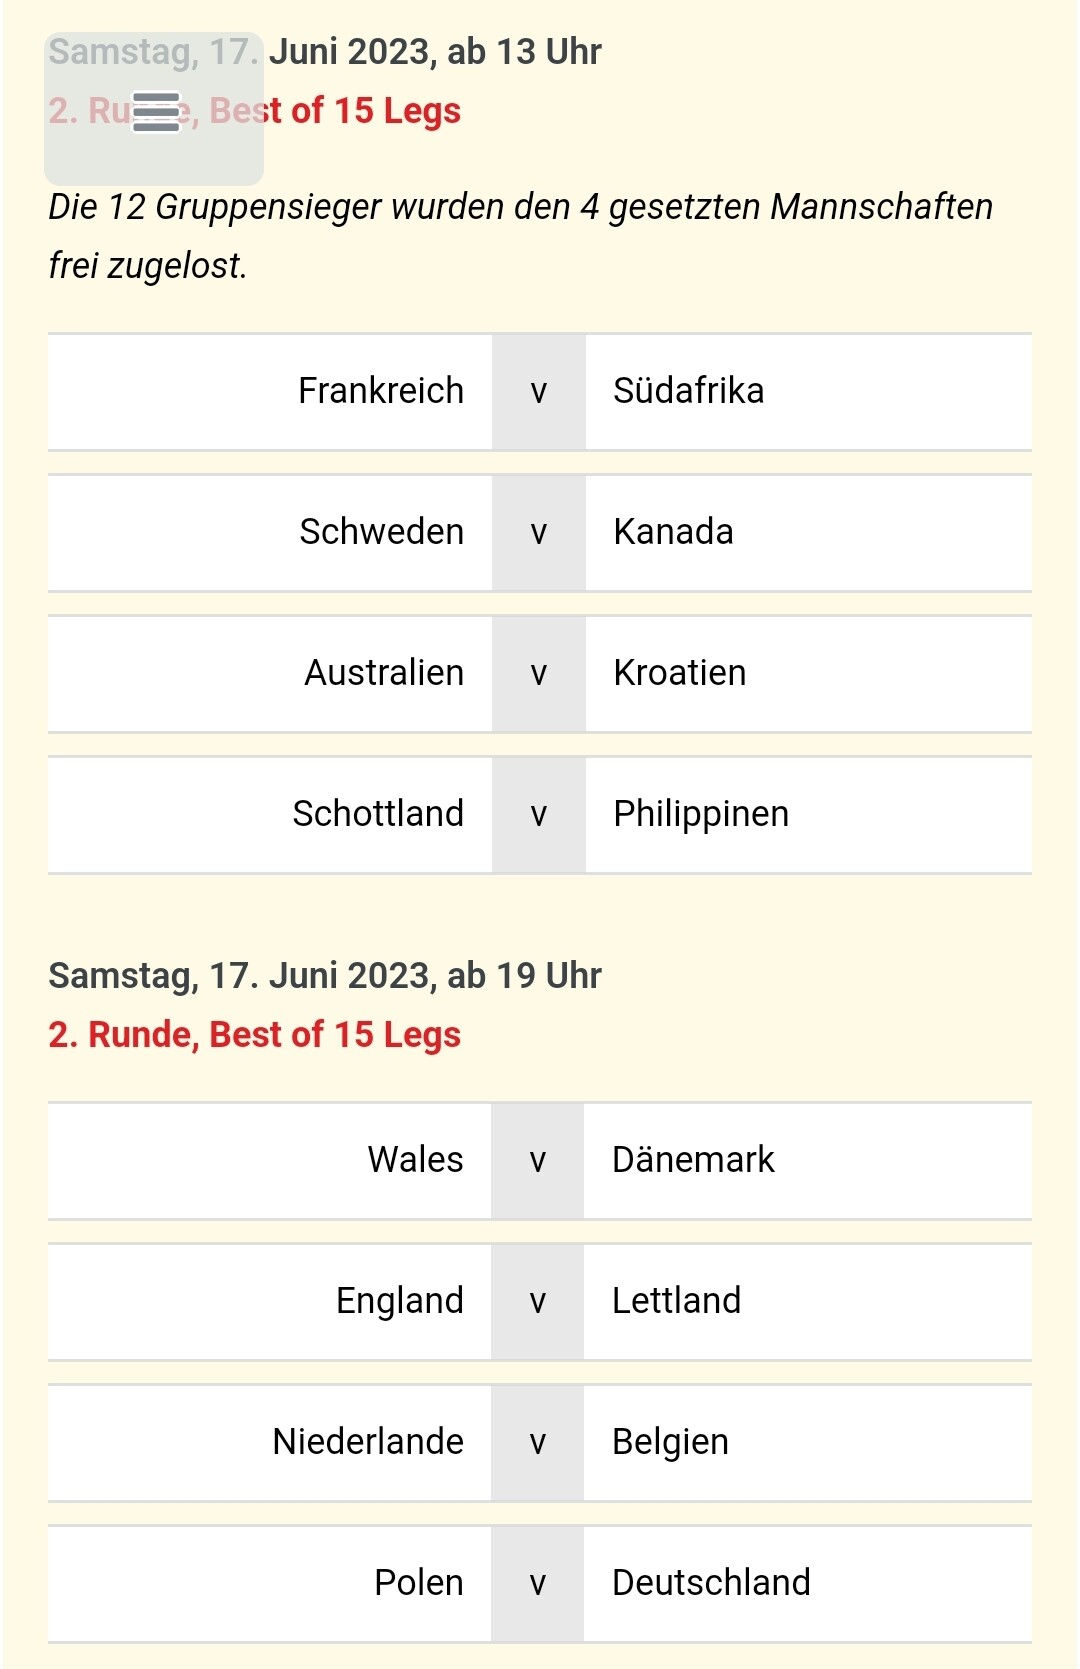Viewport: 1080px width, 1669px height.
Task: Click Kanada in the second match
Action: [x=673, y=532]
